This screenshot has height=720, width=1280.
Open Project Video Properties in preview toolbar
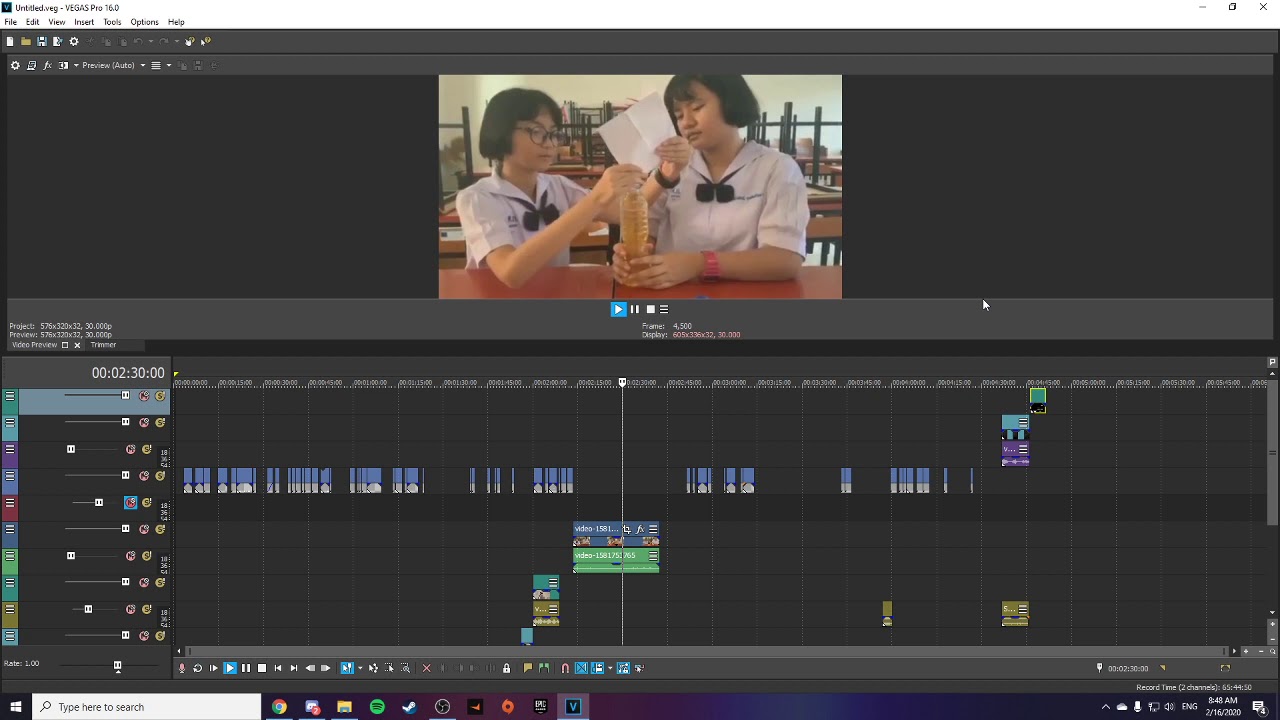tap(15, 65)
